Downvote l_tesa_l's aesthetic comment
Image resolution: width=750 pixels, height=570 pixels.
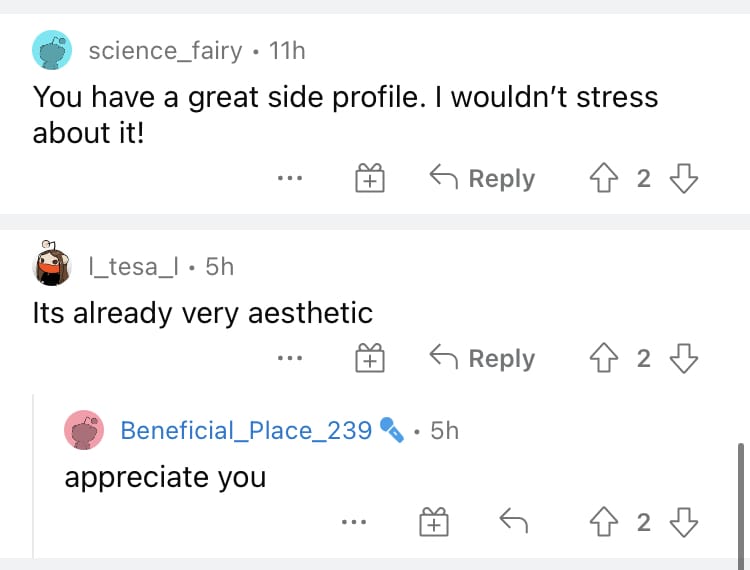(682, 358)
